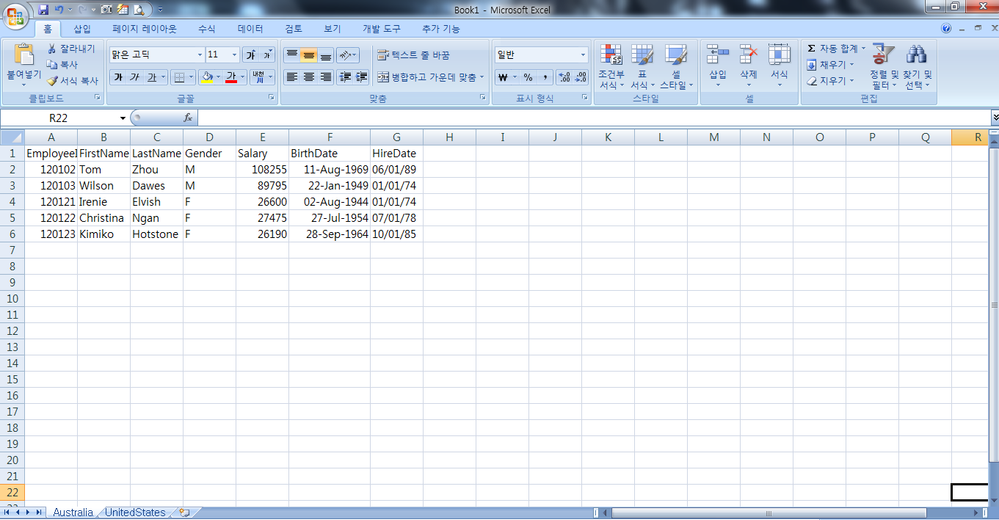Toggle underline (가) formatting
The height and width of the screenshot is (520, 999).
(152, 77)
